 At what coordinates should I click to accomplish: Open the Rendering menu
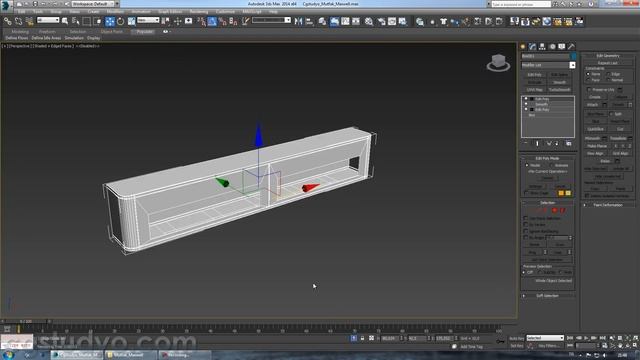199,12
